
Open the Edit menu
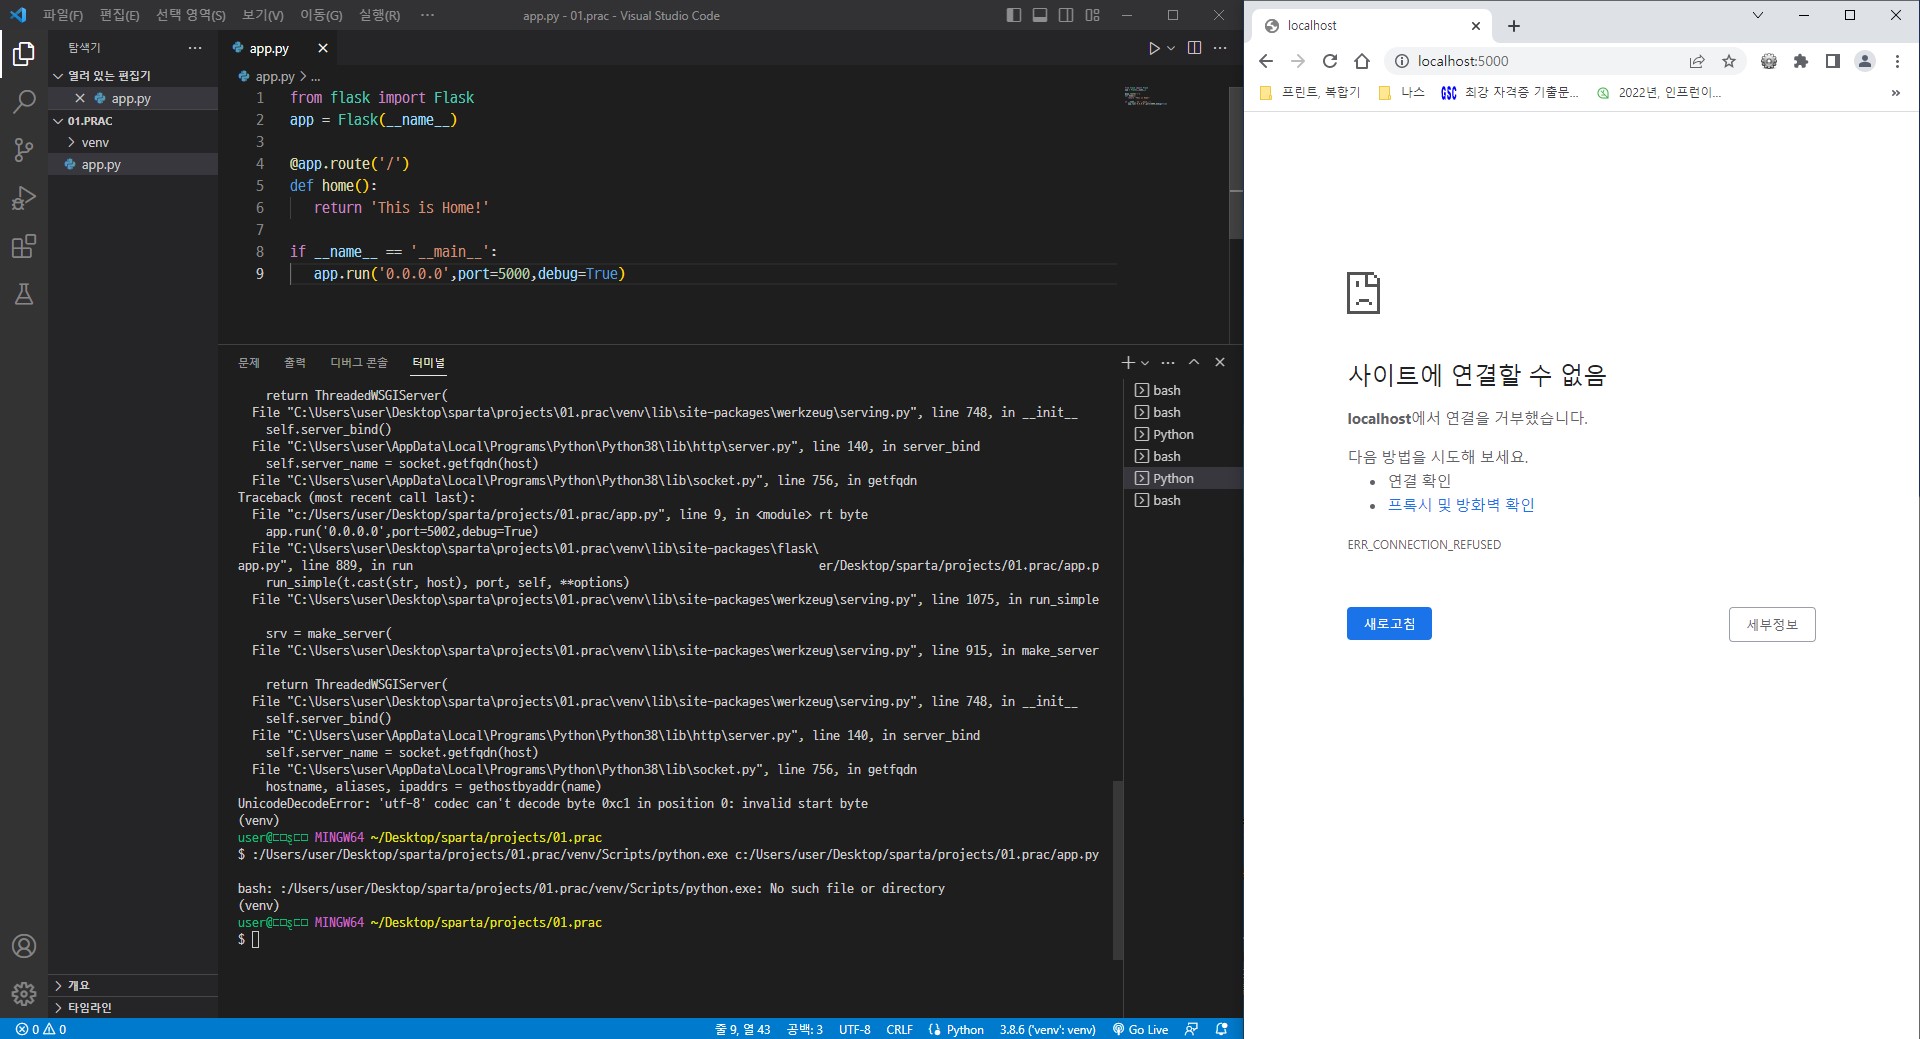click(x=120, y=15)
